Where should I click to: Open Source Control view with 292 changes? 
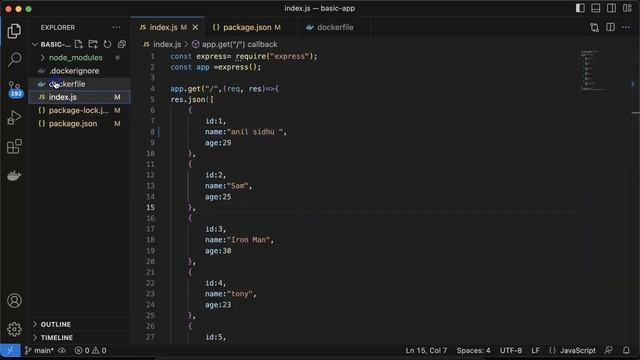point(15,89)
